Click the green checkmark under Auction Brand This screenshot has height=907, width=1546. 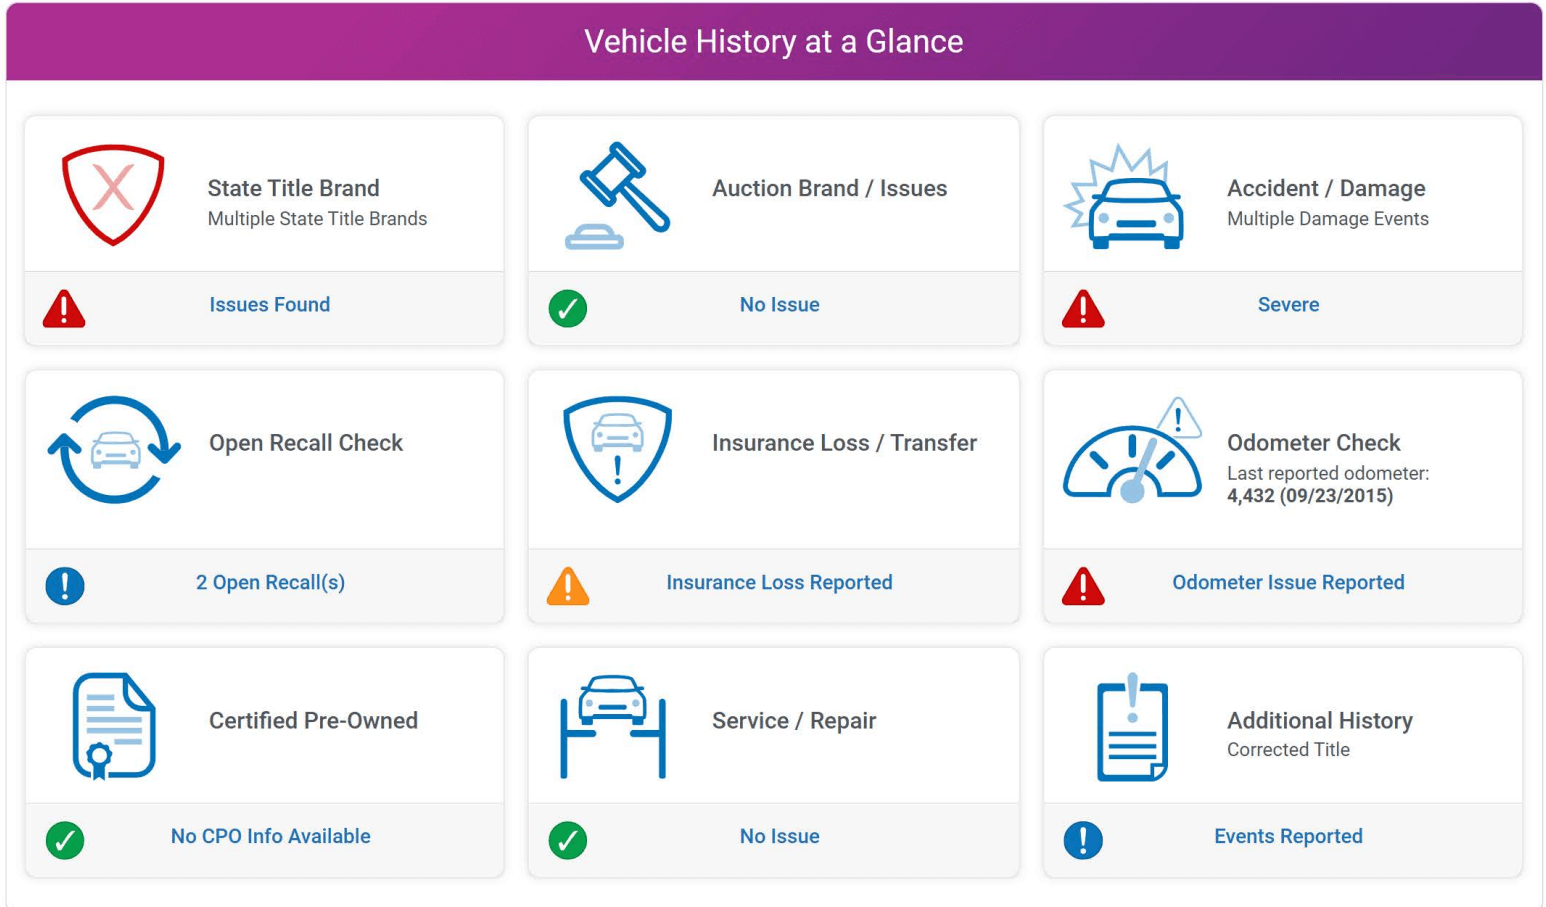click(x=568, y=308)
